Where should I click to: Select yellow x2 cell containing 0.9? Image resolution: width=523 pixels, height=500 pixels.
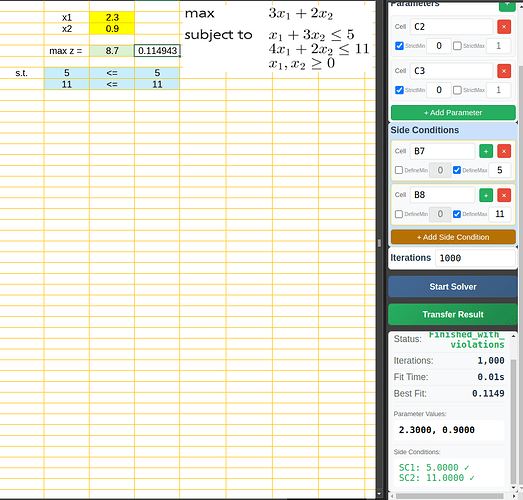[112, 29]
